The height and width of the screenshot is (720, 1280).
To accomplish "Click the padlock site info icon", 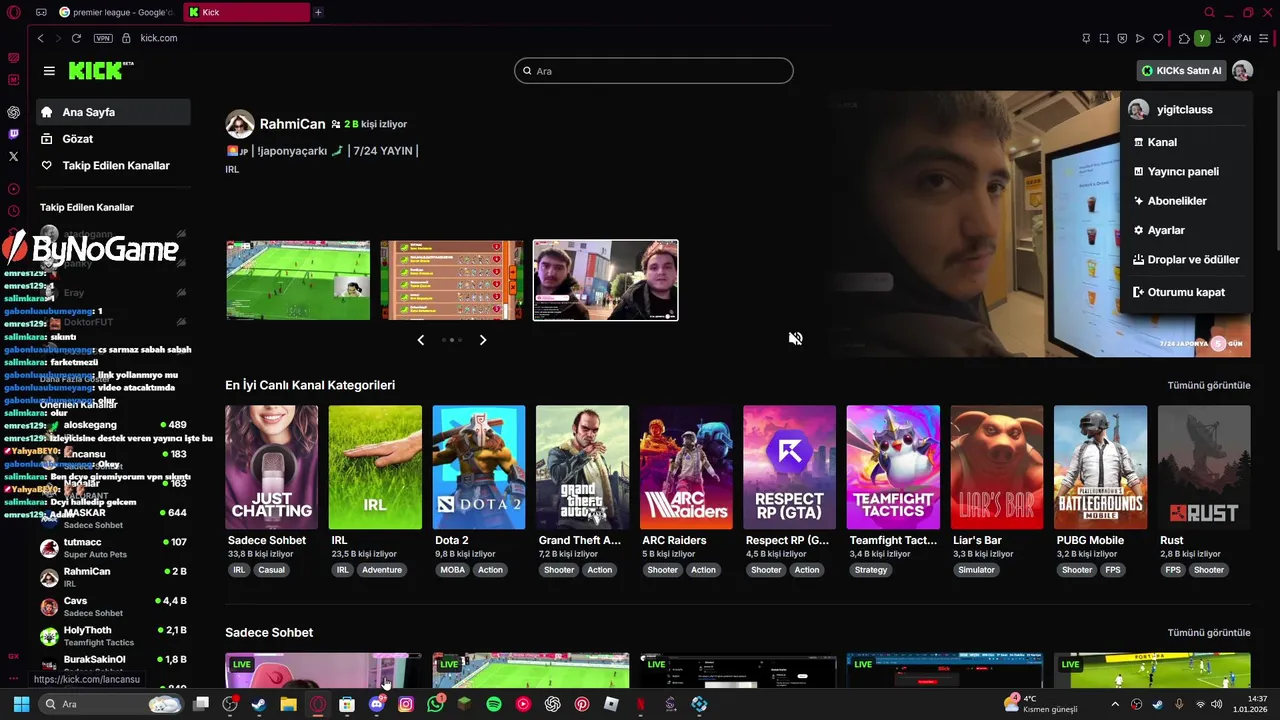I will 126,38.
